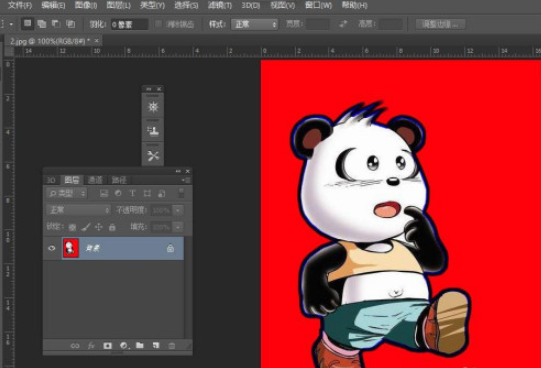The image size is (541, 368).
Task: Open the 编辑(E) Edit menu
Action: click(x=53, y=5)
